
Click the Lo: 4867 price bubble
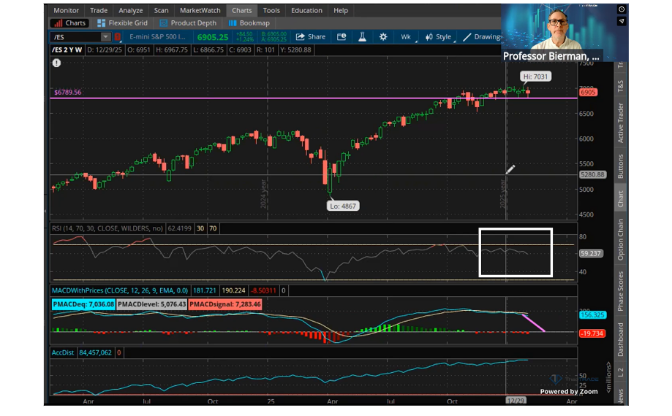[343, 206]
